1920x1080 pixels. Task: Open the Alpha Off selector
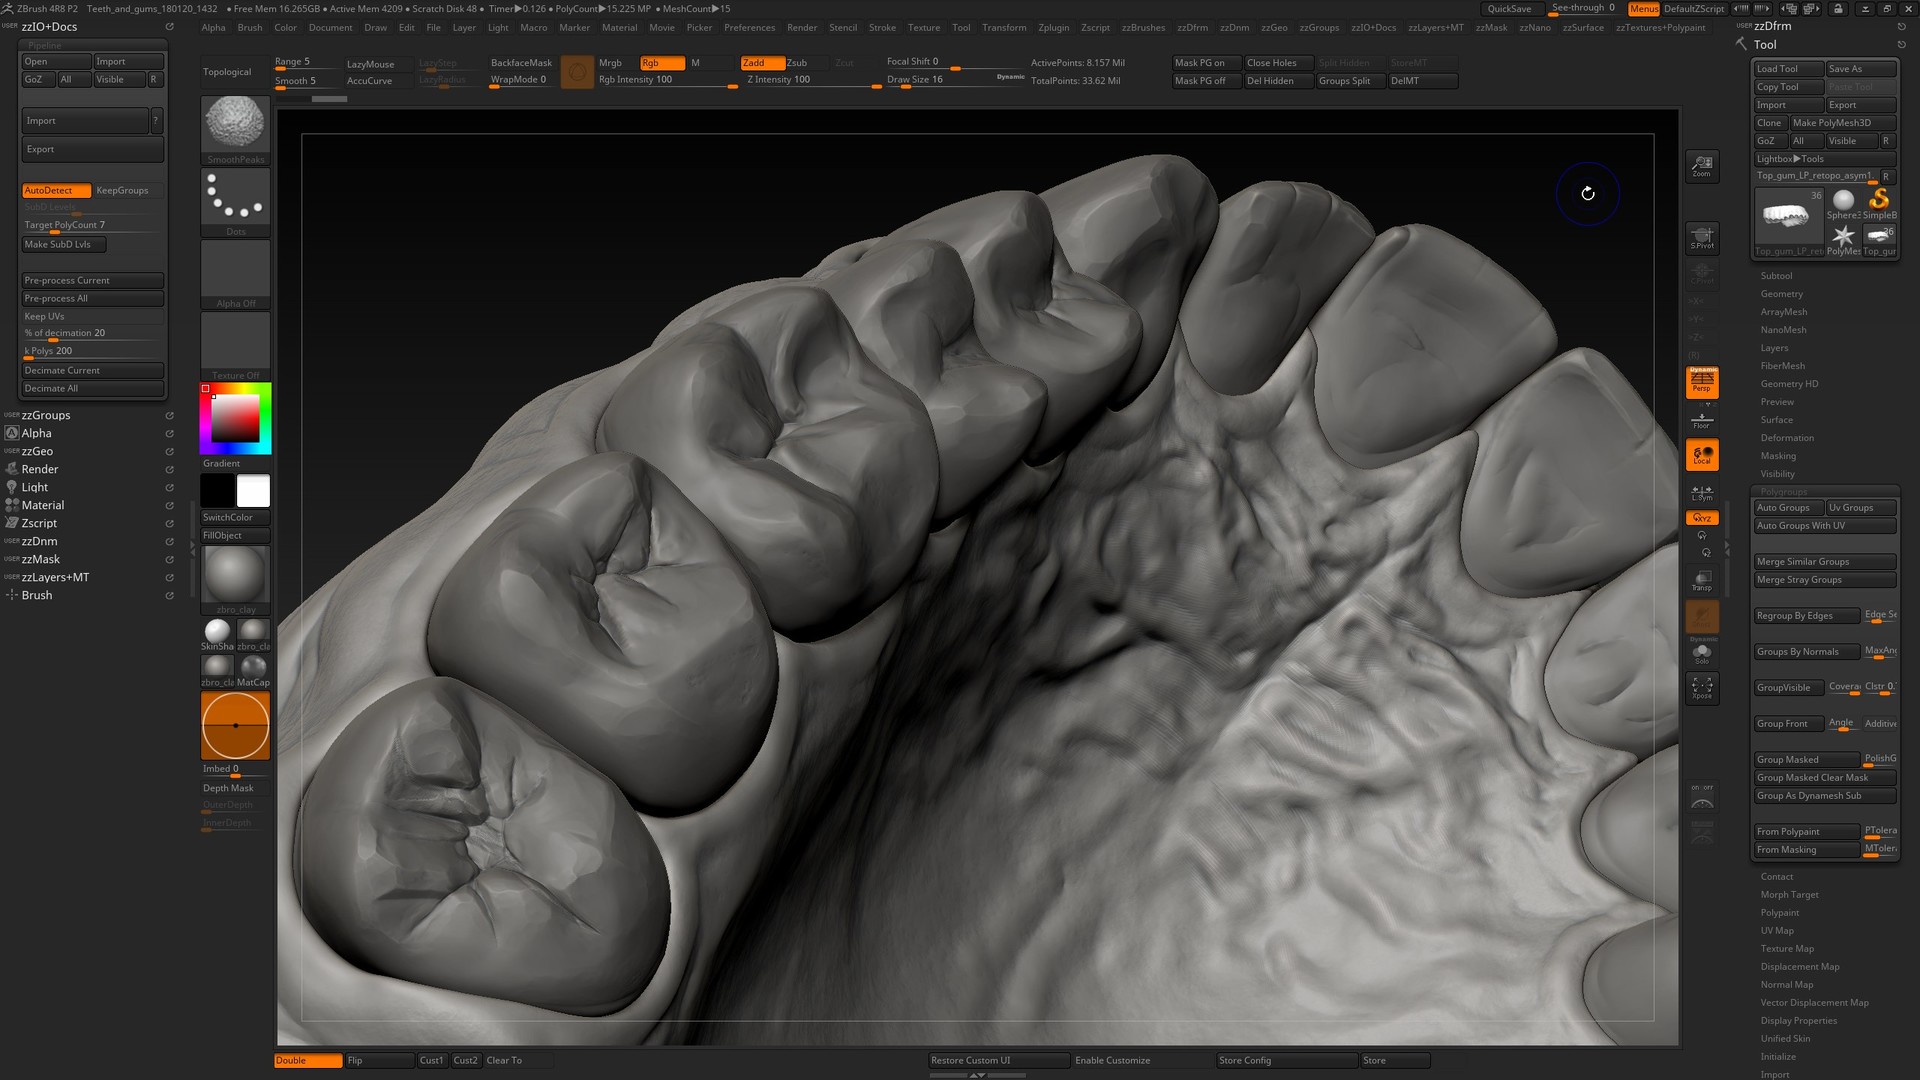(x=235, y=274)
